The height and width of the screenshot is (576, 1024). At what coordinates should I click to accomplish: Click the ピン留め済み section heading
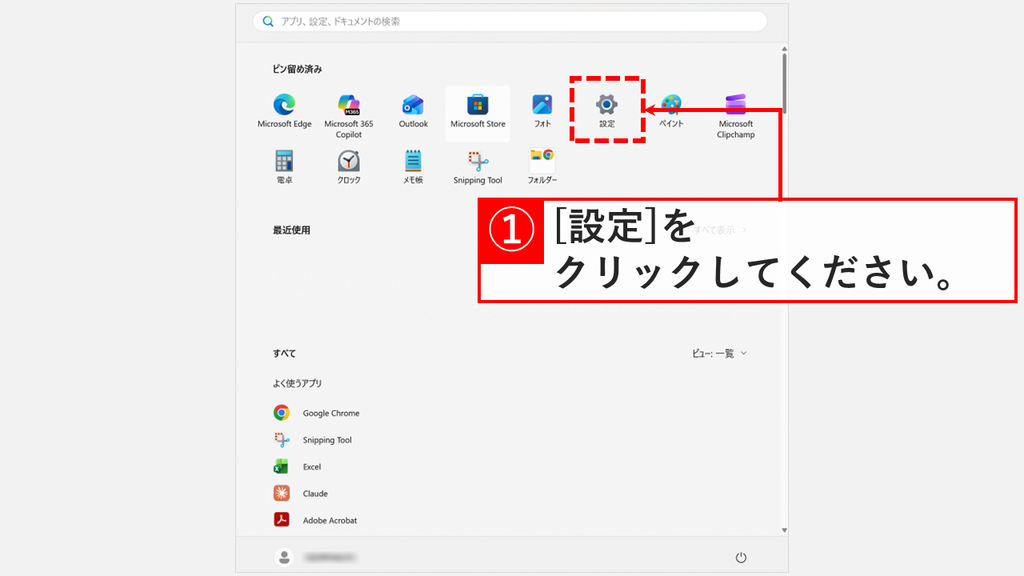297,69
